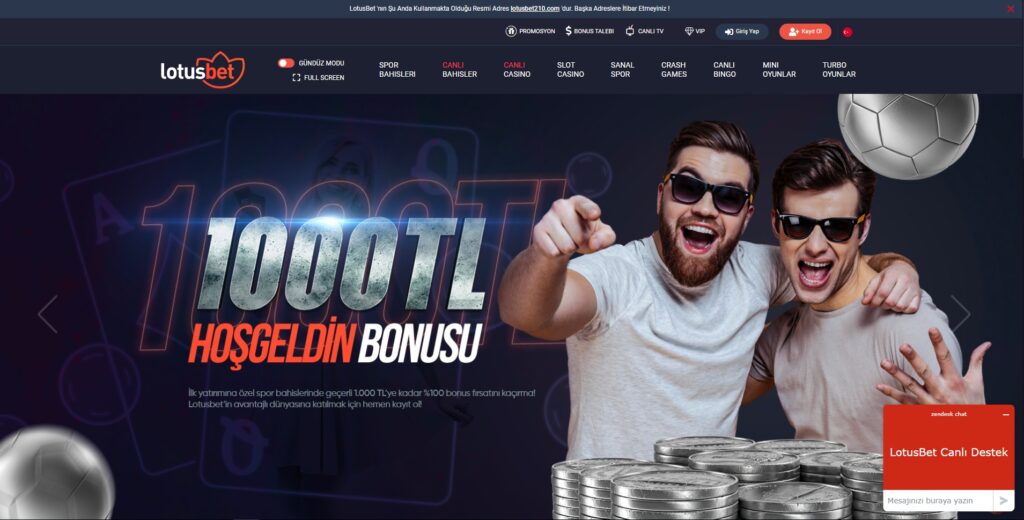
Task: Show previous banner slide arrow
Action: click(x=48, y=314)
